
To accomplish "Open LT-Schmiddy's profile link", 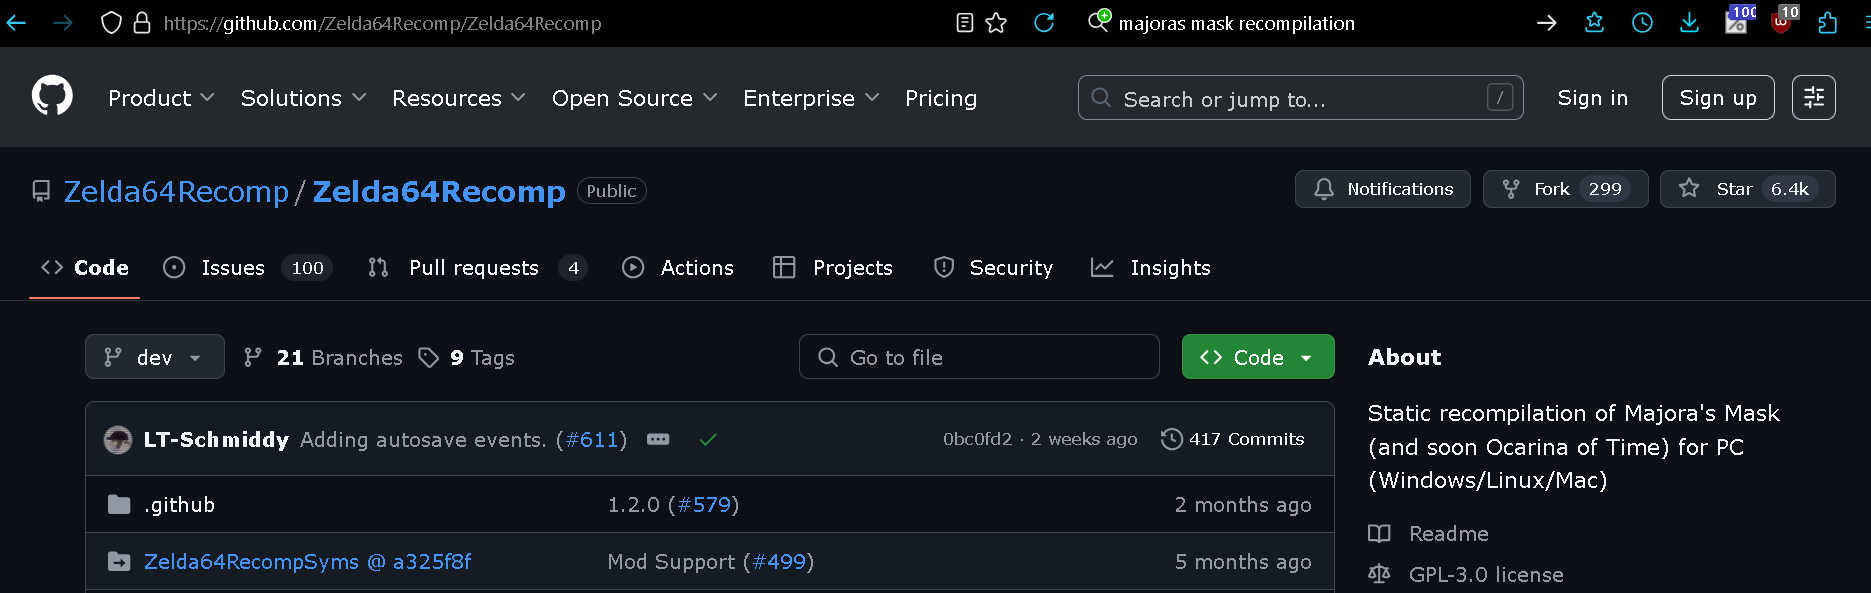I will (x=216, y=439).
